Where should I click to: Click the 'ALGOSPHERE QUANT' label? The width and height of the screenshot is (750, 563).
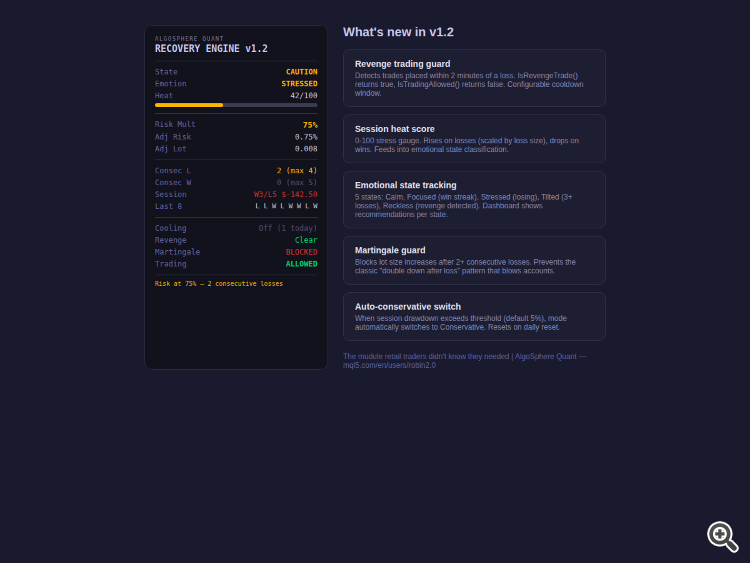point(189,38)
